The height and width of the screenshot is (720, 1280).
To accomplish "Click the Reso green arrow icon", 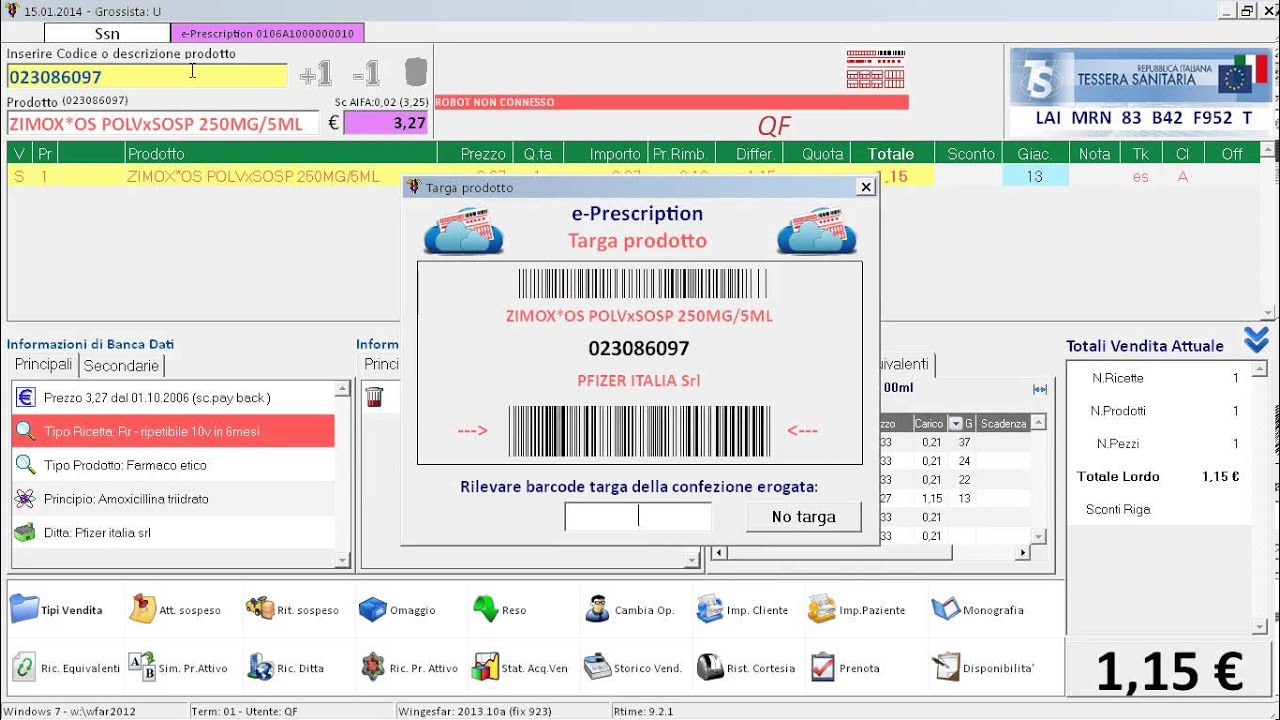I will click(x=485, y=609).
